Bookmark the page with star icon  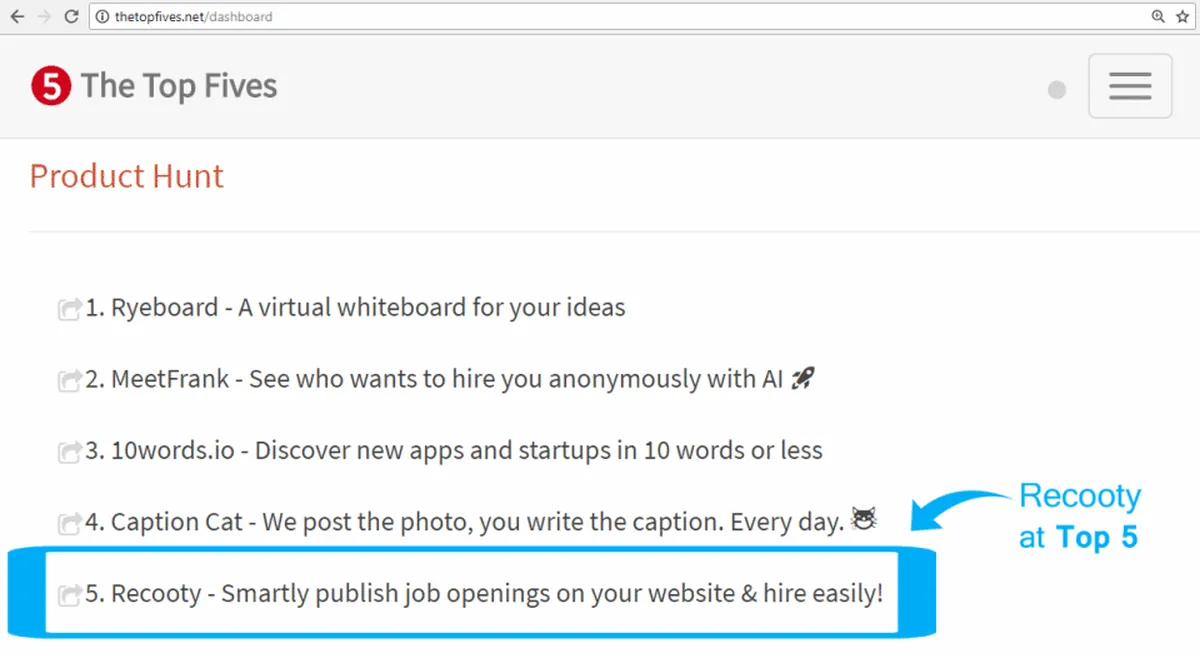pos(1182,16)
